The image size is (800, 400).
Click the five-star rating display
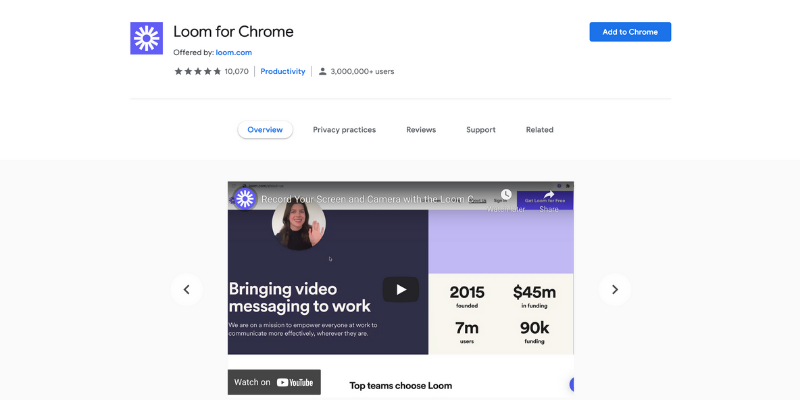[197, 71]
